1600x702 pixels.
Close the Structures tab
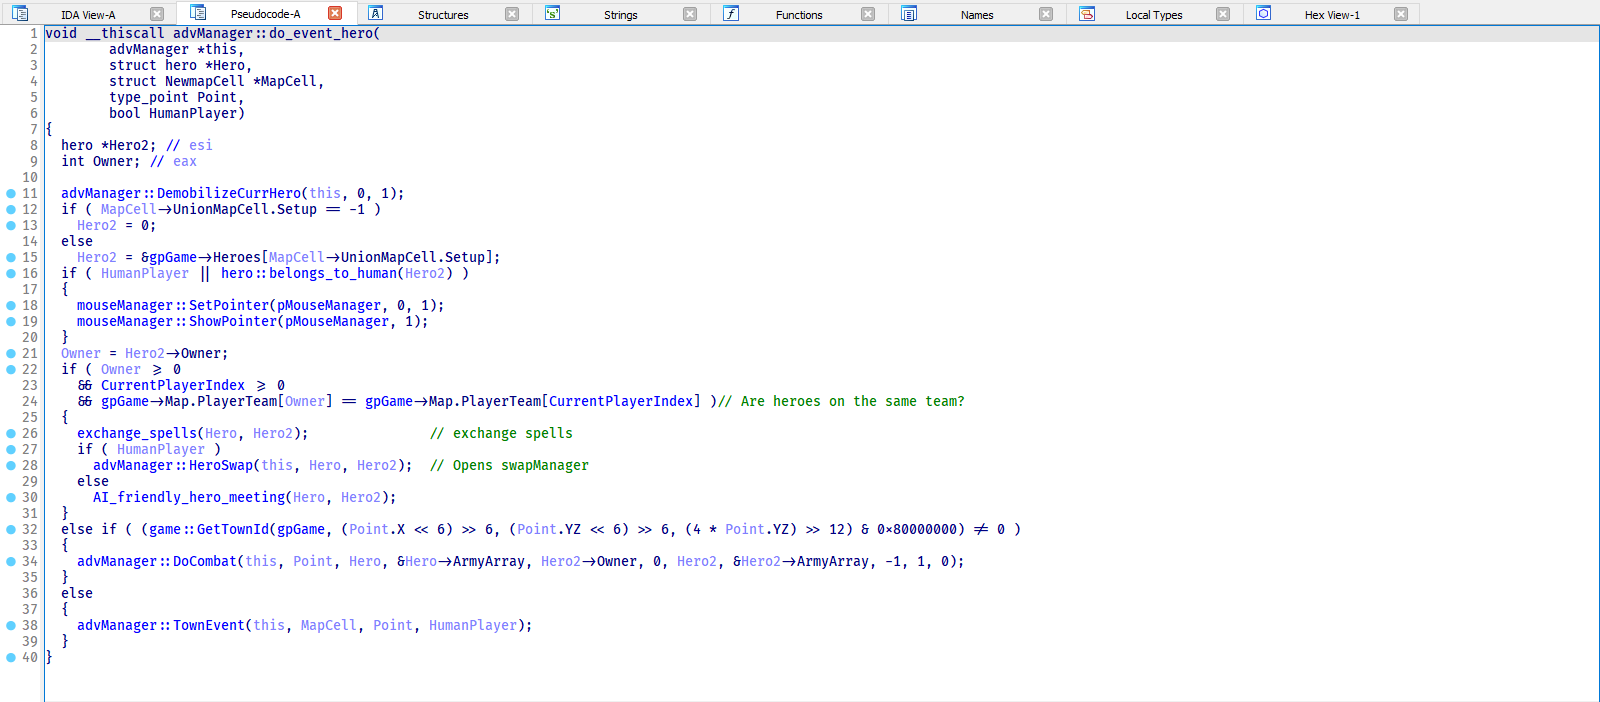pos(512,14)
